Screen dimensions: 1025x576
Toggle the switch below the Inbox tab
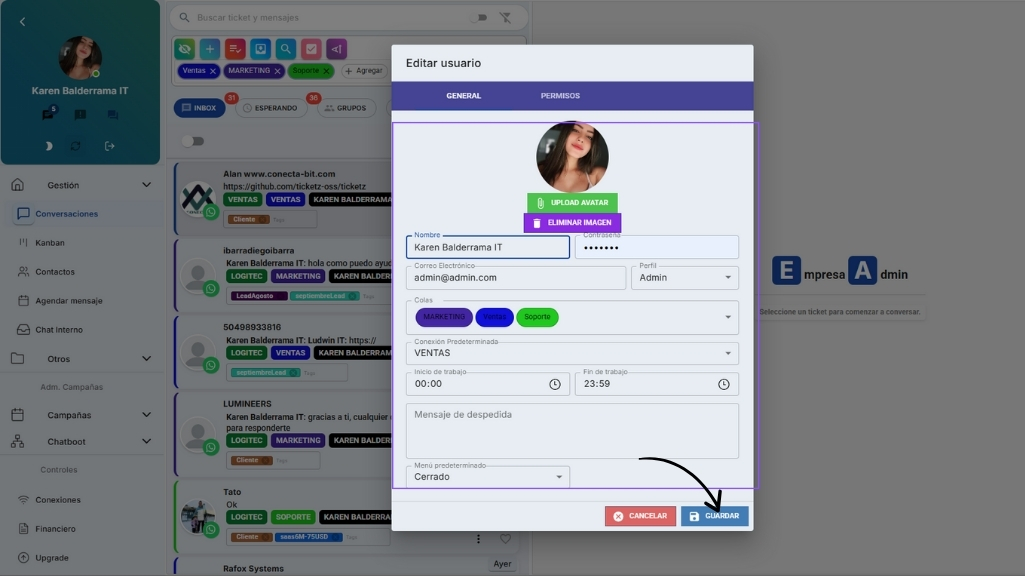pyautogui.click(x=191, y=141)
